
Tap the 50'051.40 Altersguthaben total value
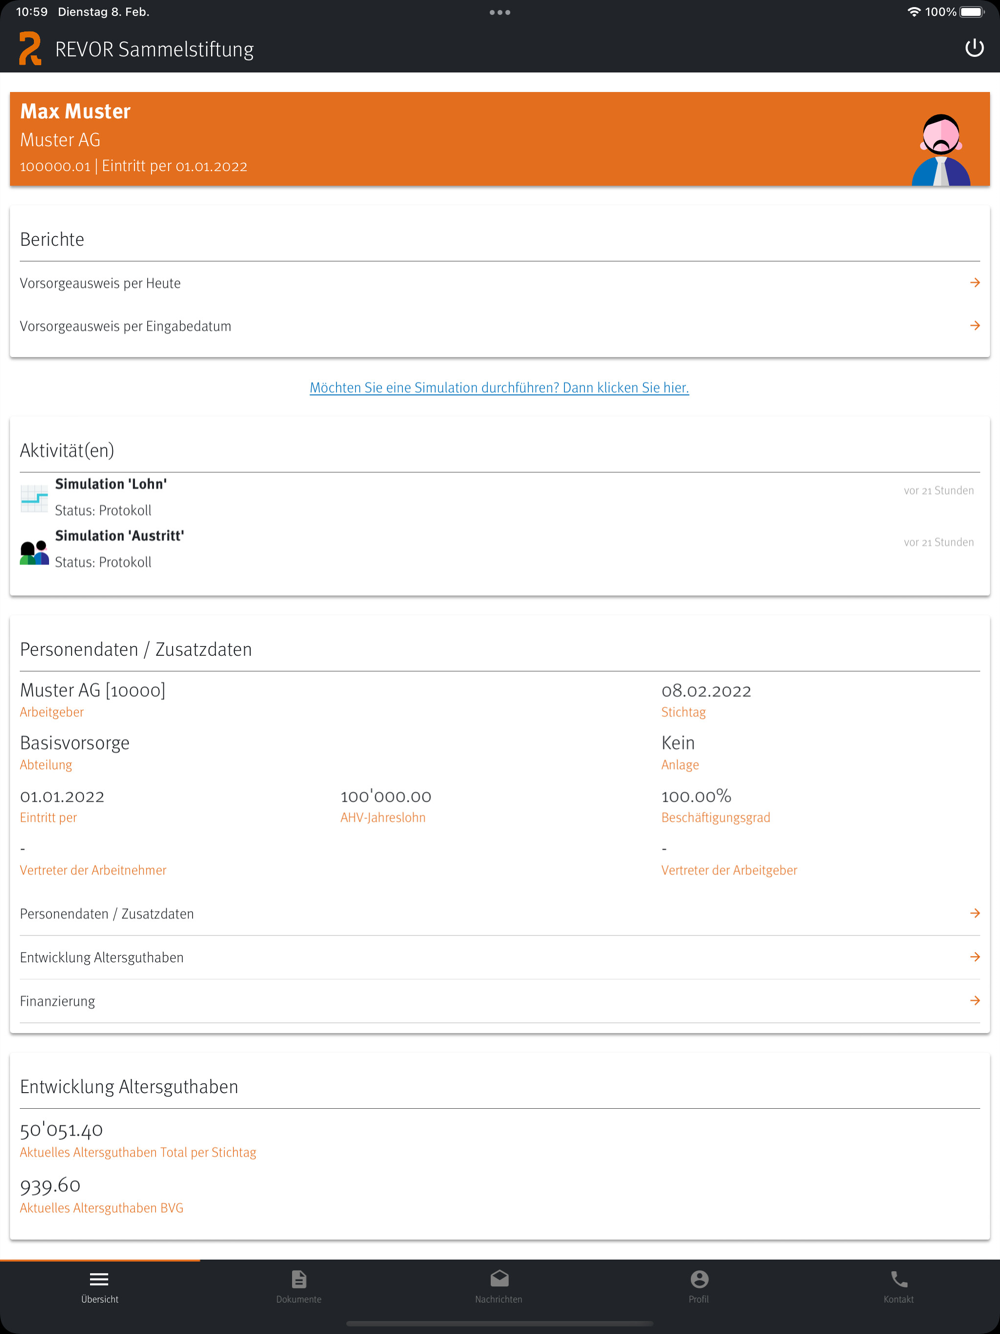click(x=61, y=1130)
